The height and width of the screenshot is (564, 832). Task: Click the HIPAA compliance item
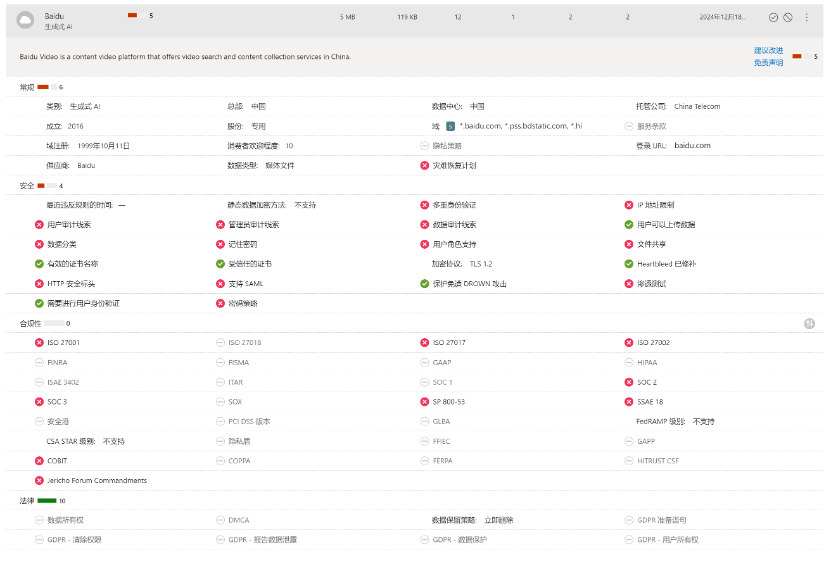pos(647,363)
